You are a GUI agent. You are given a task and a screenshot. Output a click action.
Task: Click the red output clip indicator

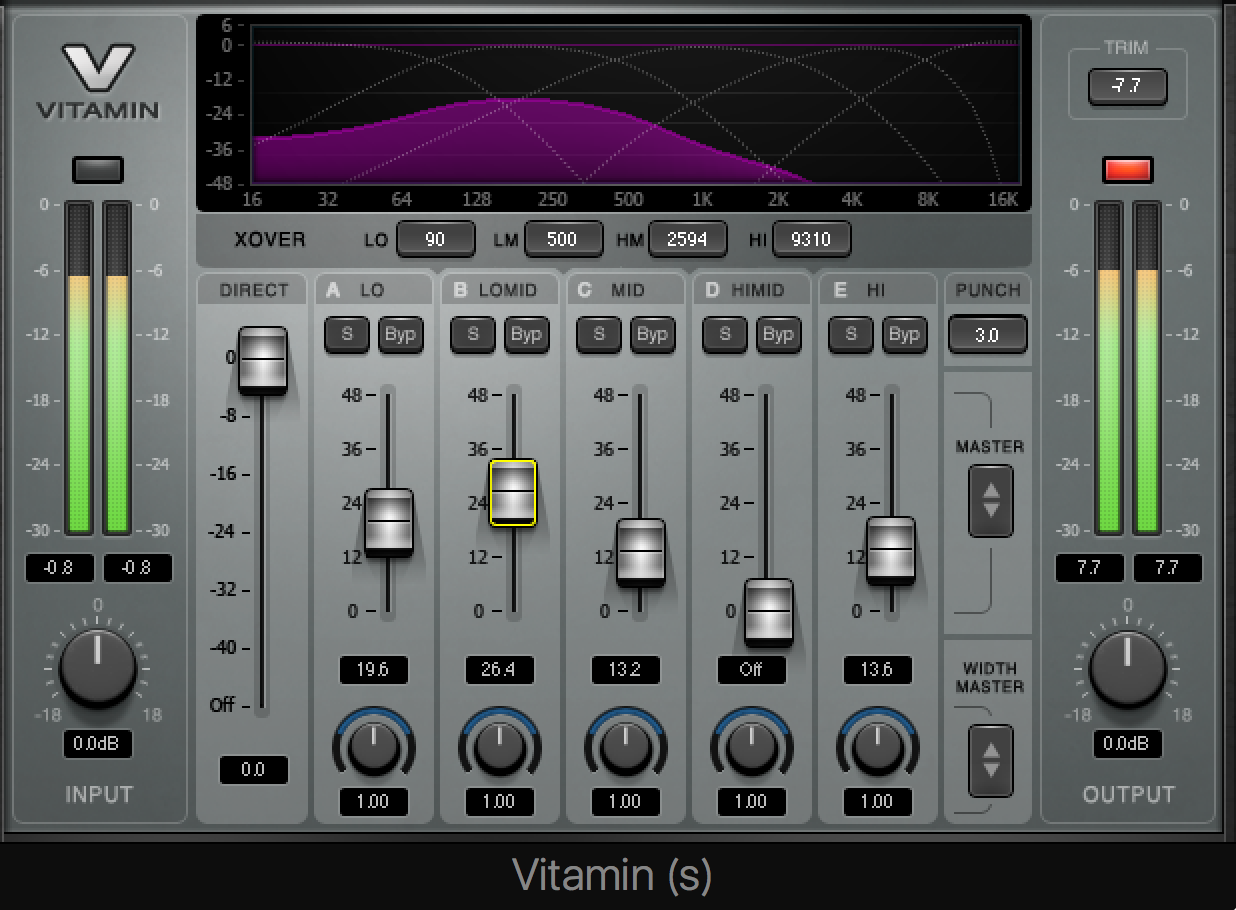[x=1128, y=169]
